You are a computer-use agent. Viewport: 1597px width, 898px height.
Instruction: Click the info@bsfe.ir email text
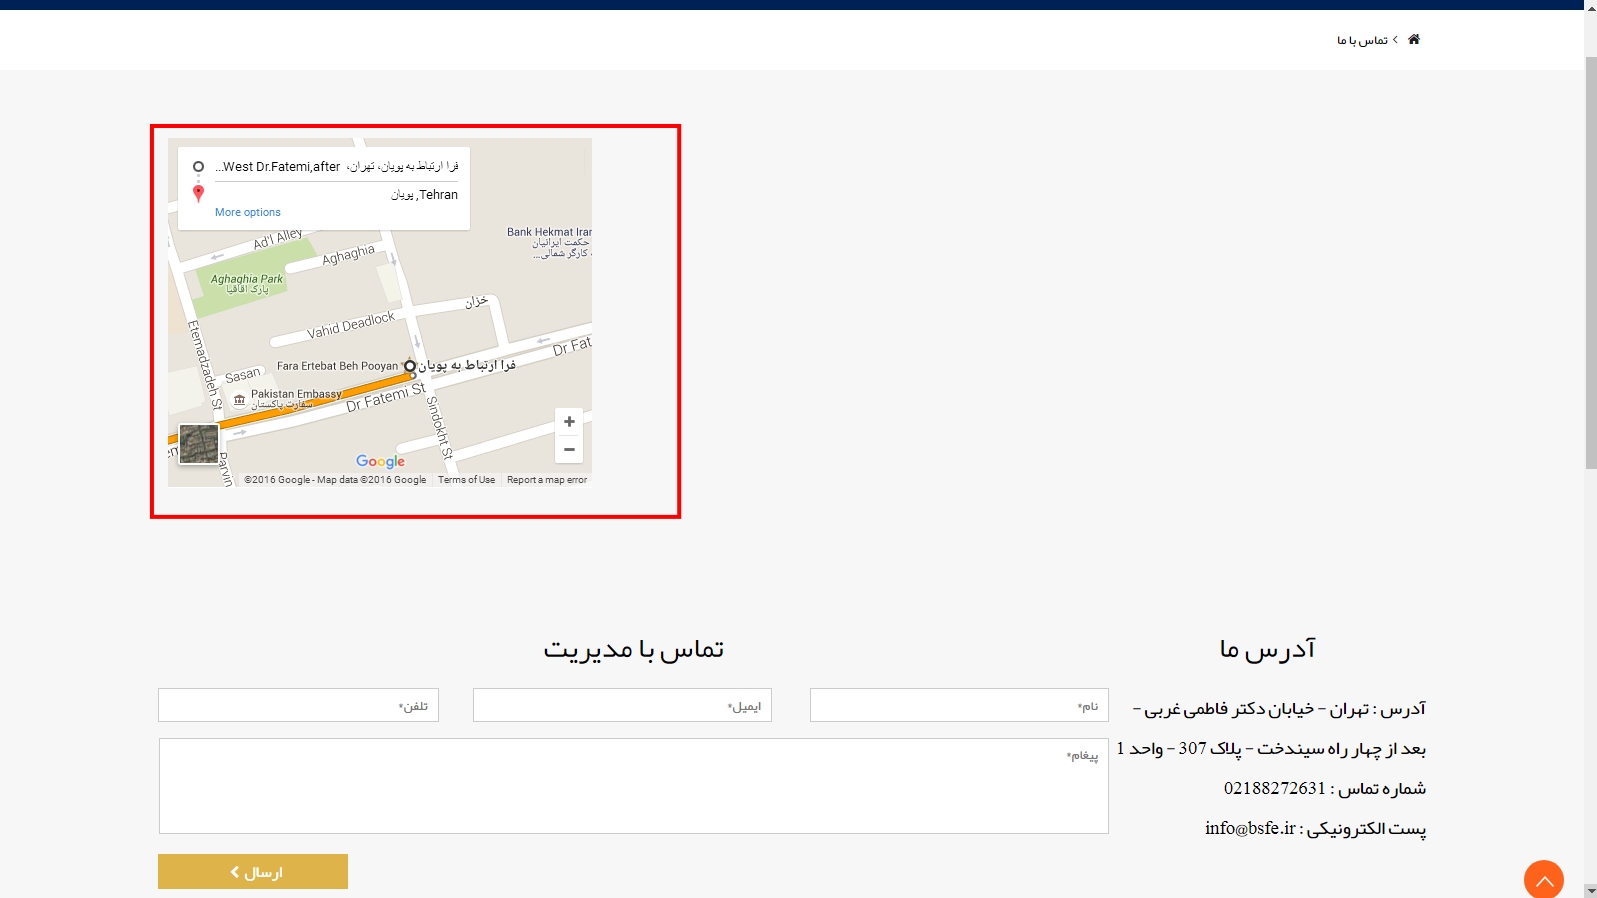click(1250, 828)
